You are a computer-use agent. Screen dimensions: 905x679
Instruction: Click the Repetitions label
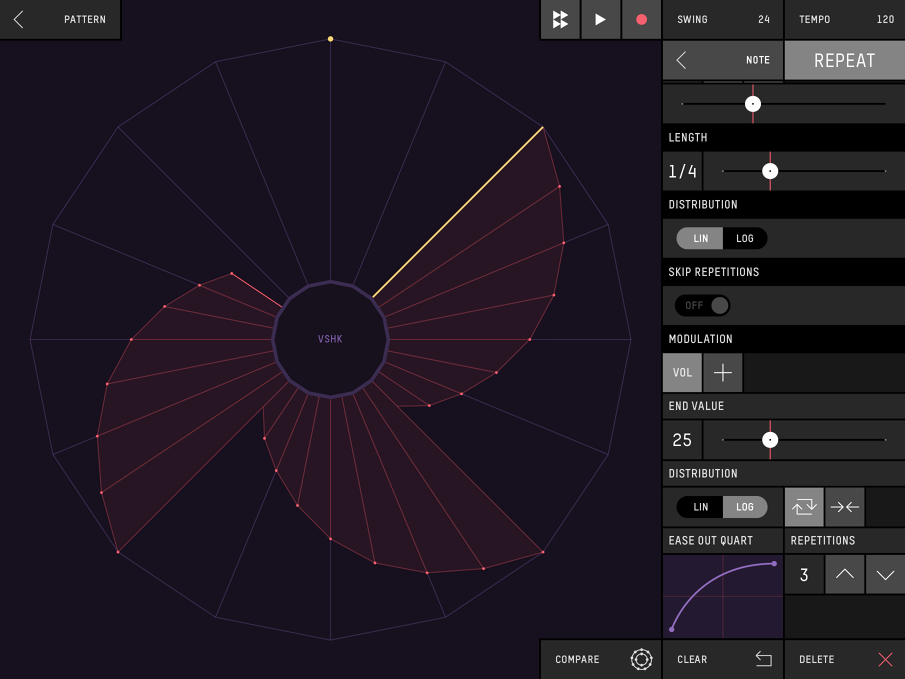point(822,541)
